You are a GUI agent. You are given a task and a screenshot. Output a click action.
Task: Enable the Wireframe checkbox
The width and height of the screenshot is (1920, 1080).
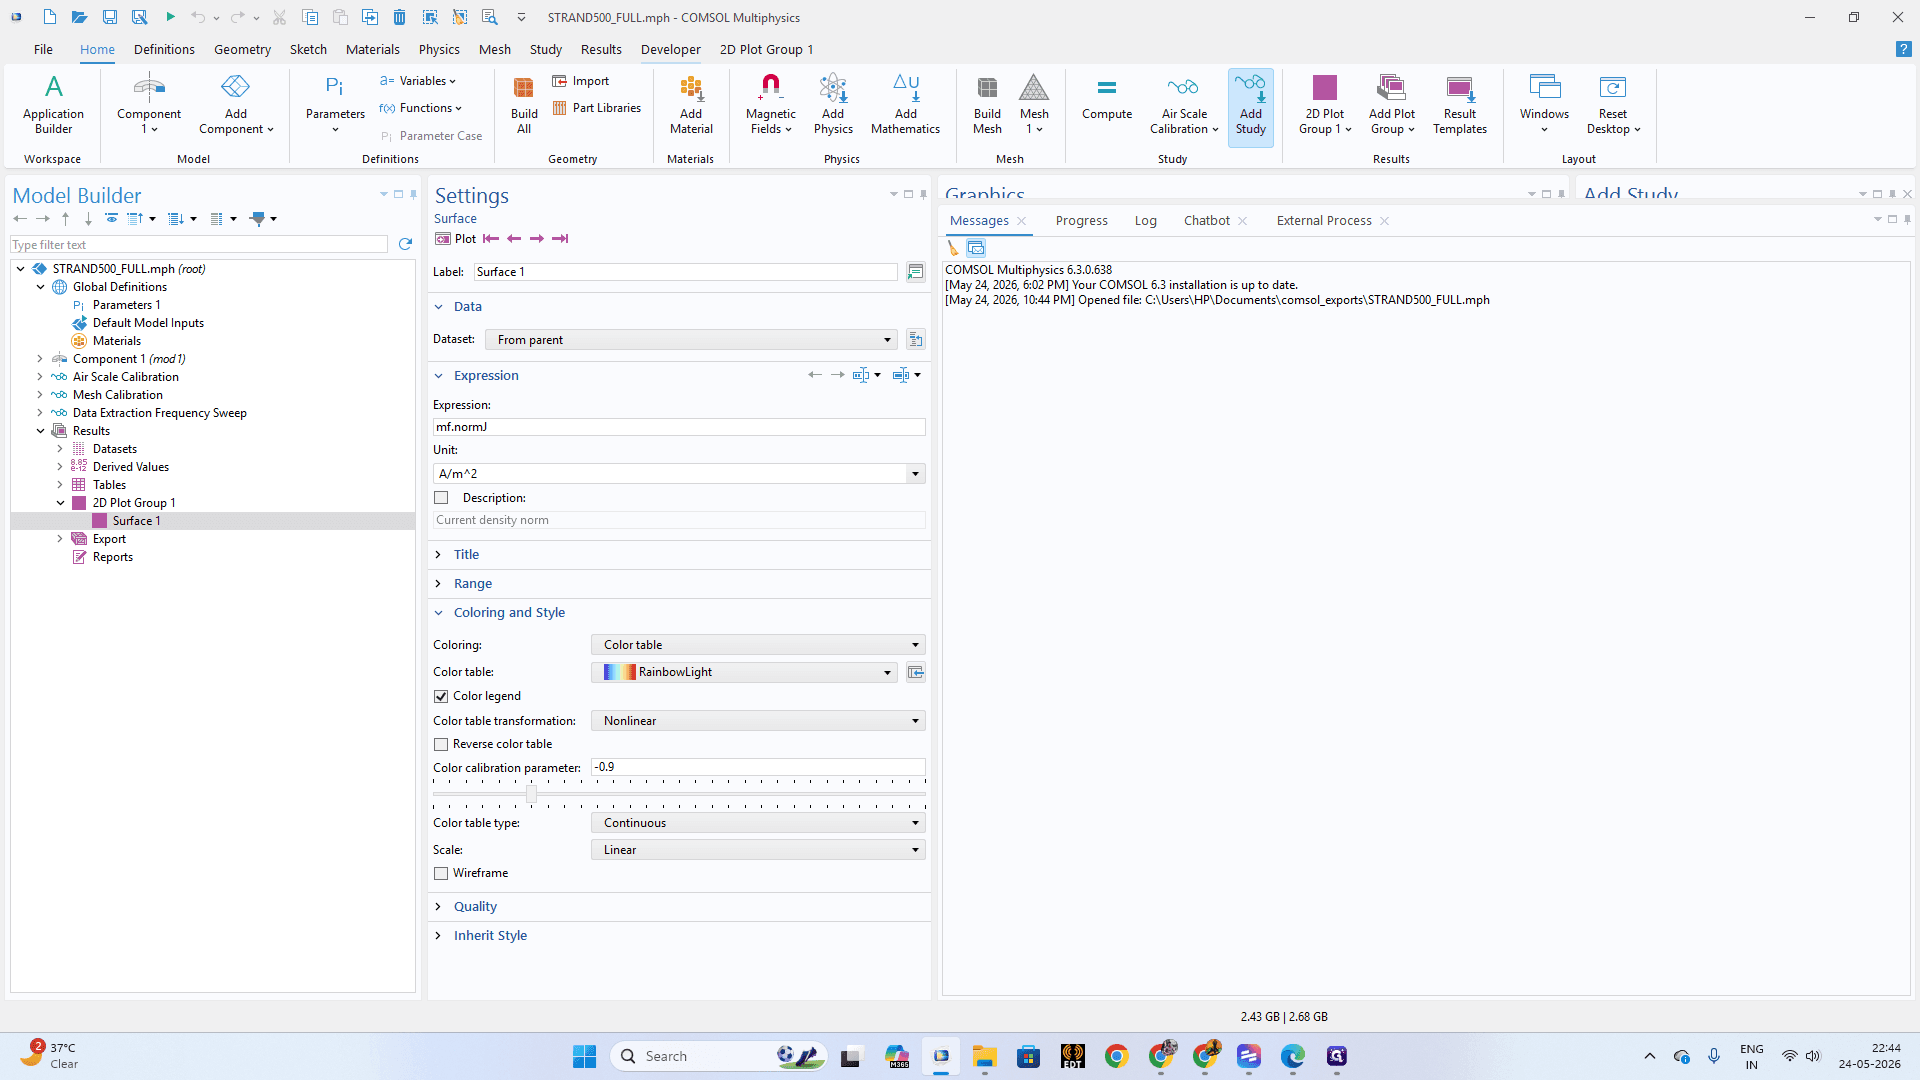tap(441, 873)
